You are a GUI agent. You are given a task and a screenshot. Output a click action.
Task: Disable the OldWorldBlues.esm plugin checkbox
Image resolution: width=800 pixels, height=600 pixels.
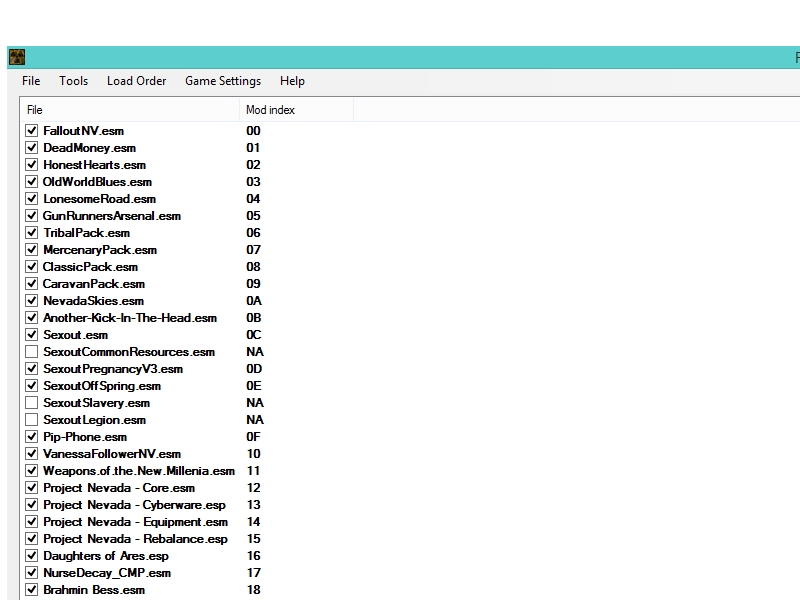click(32, 182)
